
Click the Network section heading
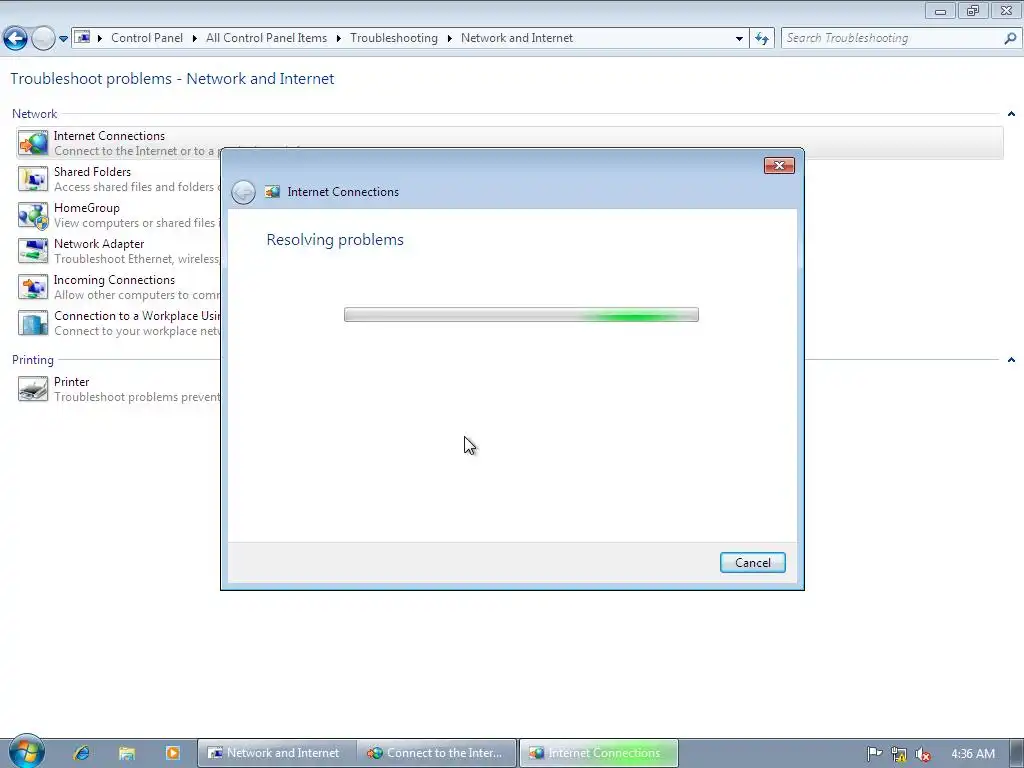click(x=35, y=114)
